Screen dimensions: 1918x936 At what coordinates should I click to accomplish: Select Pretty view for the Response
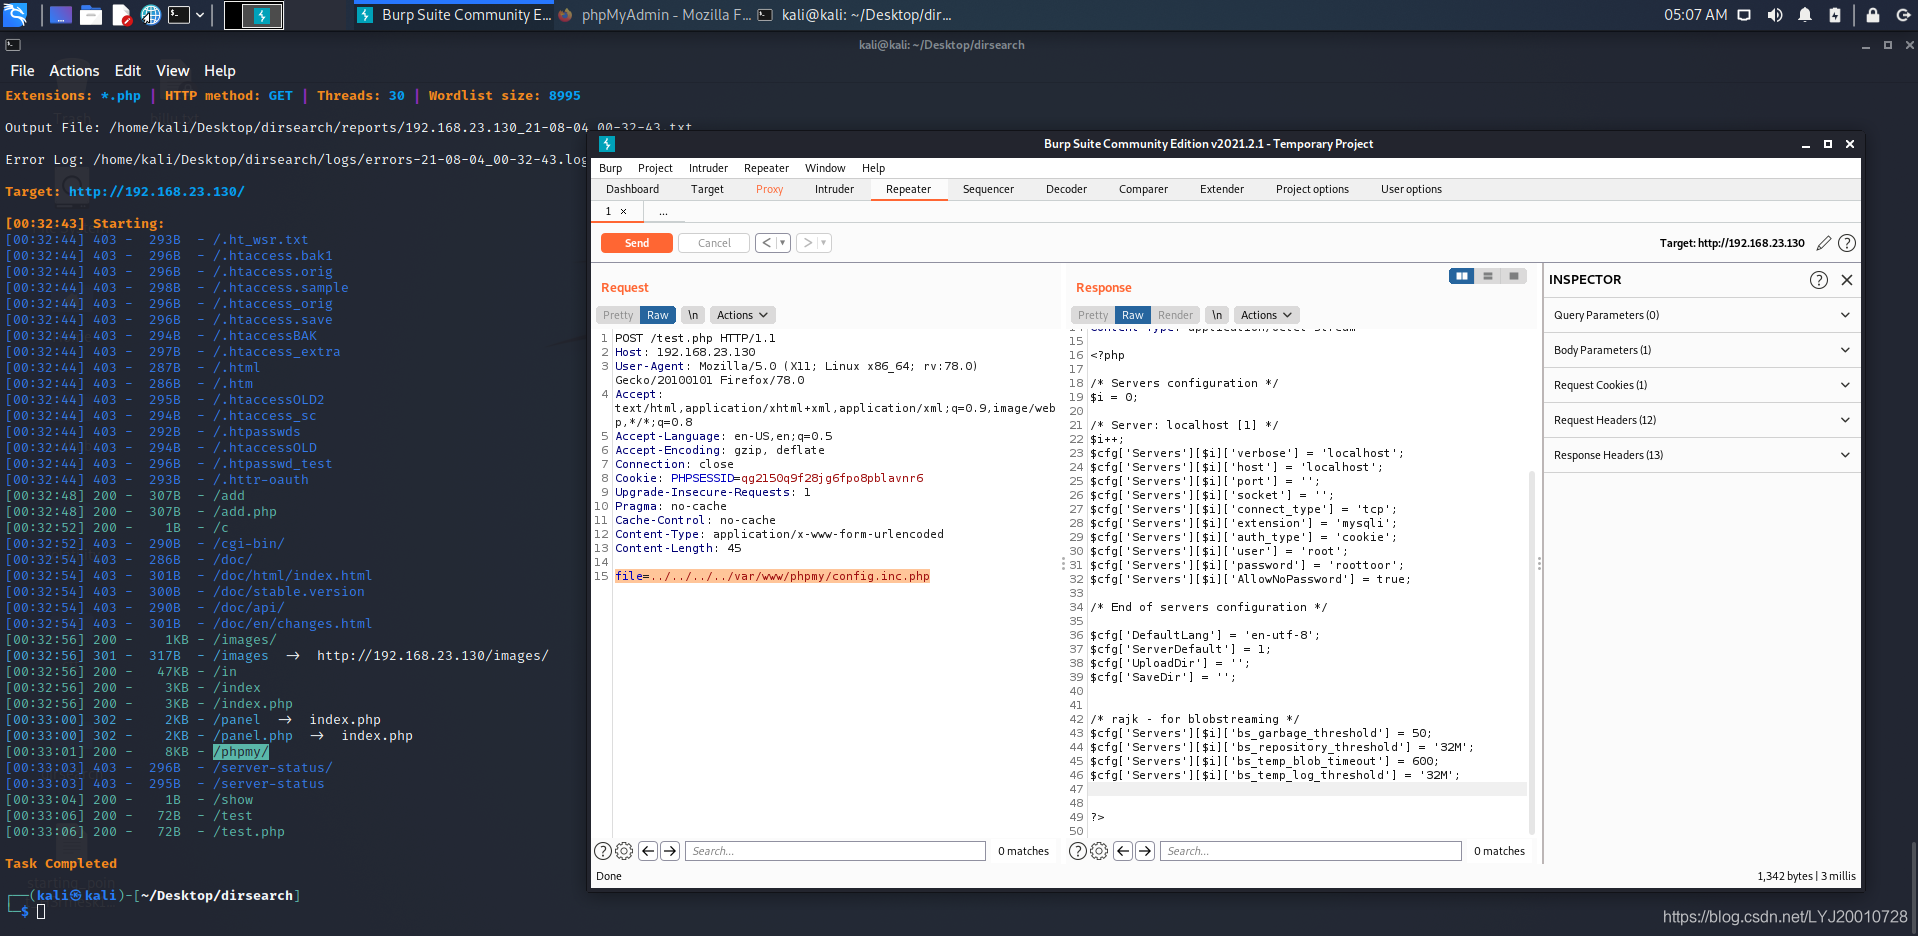1093,315
